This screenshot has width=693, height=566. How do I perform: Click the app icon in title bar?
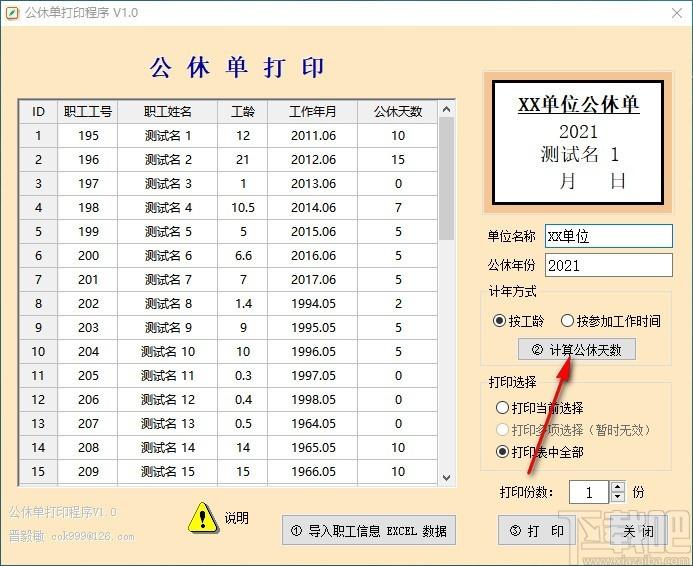[x=12, y=13]
